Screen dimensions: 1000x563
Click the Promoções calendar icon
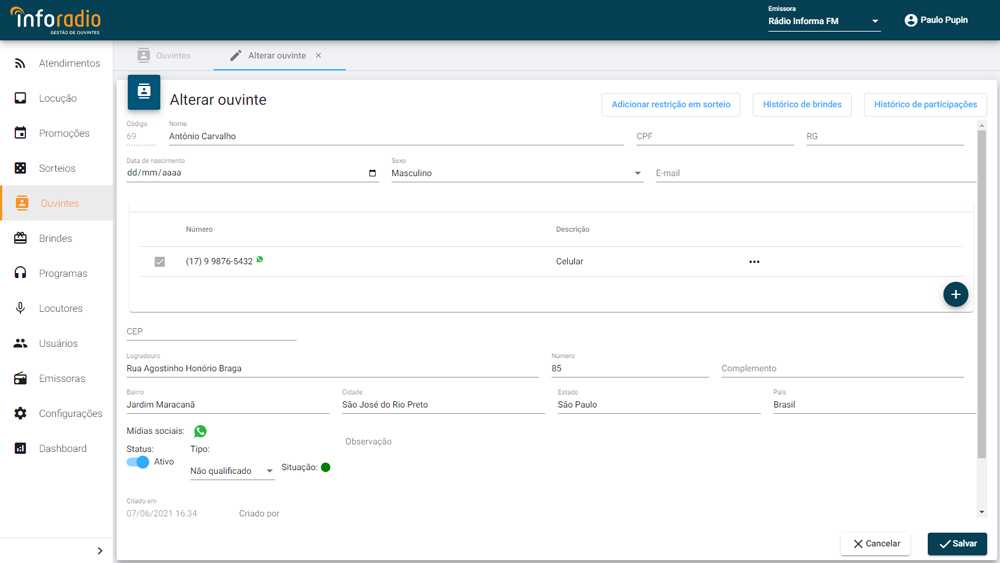[20, 133]
